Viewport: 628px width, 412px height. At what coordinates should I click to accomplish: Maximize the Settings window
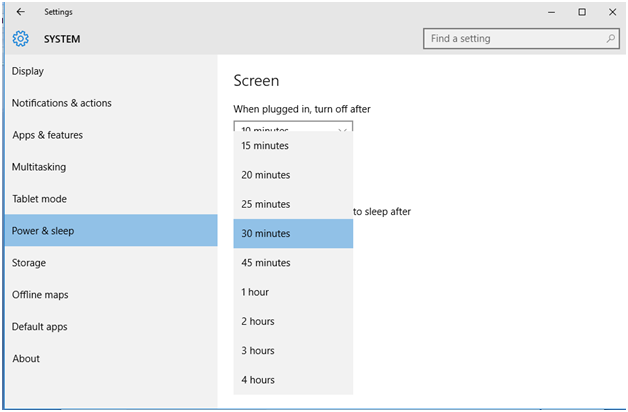click(x=582, y=12)
